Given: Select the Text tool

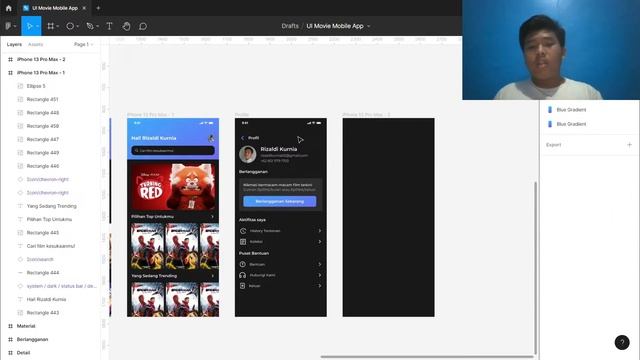Looking at the screenshot, I should [109, 26].
